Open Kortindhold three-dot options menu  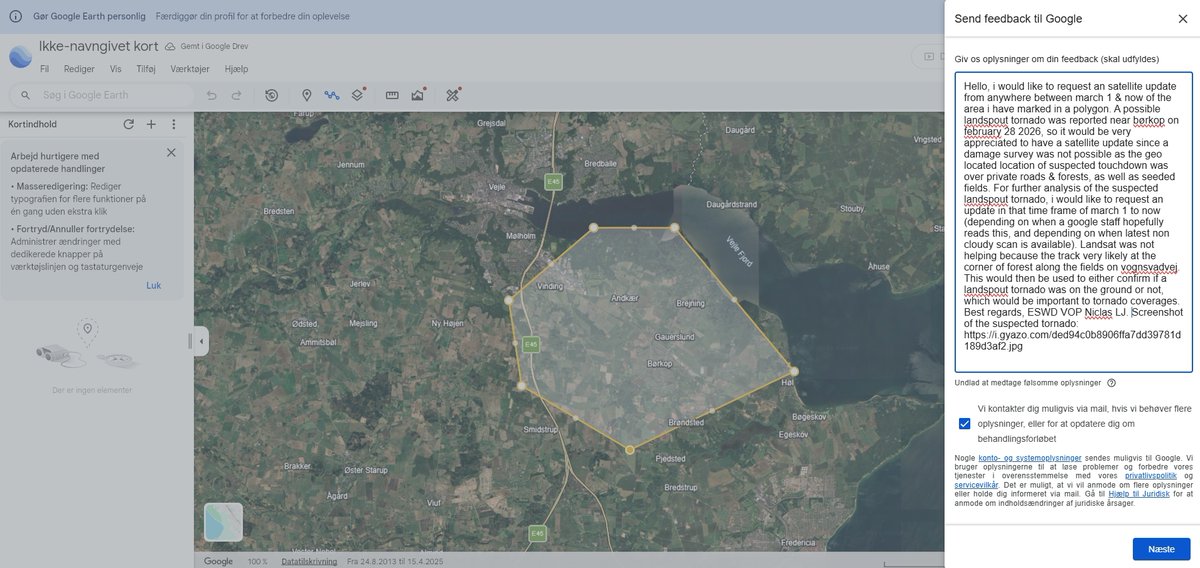pos(173,124)
